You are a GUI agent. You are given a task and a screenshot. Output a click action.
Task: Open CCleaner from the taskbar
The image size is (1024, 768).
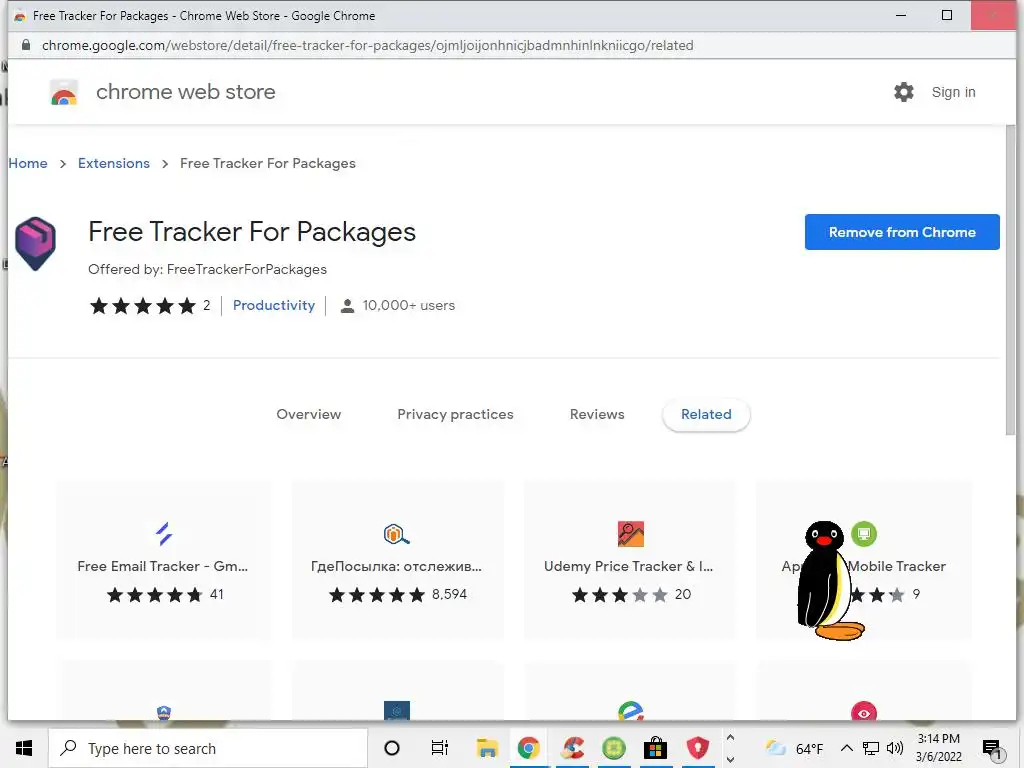coord(573,748)
